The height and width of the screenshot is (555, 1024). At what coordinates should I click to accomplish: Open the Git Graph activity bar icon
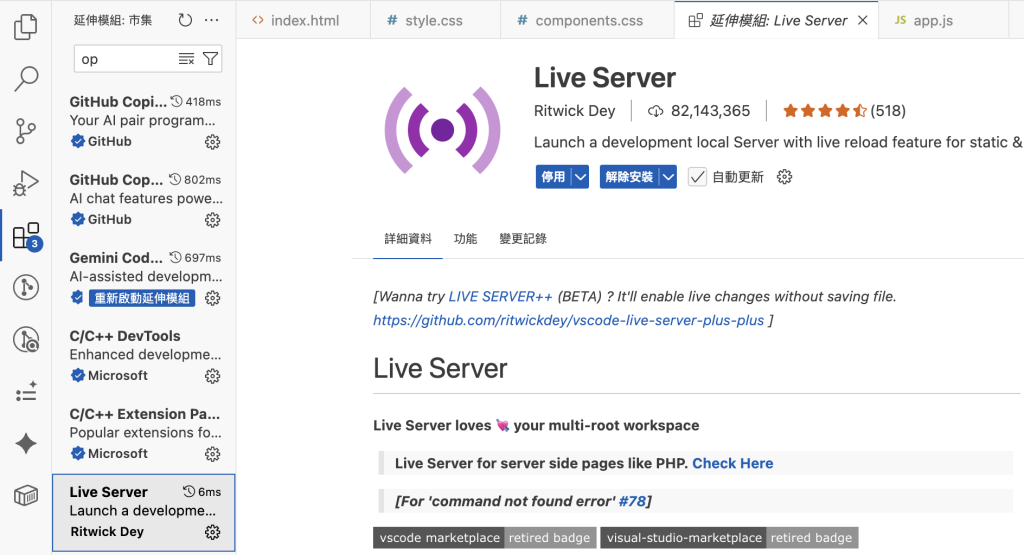click(x=25, y=287)
